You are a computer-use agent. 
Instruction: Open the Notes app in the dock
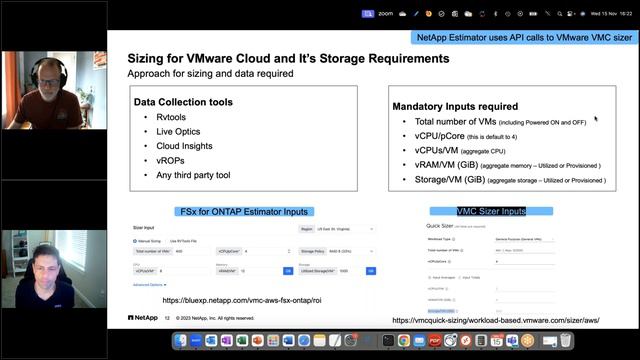[320, 341]
